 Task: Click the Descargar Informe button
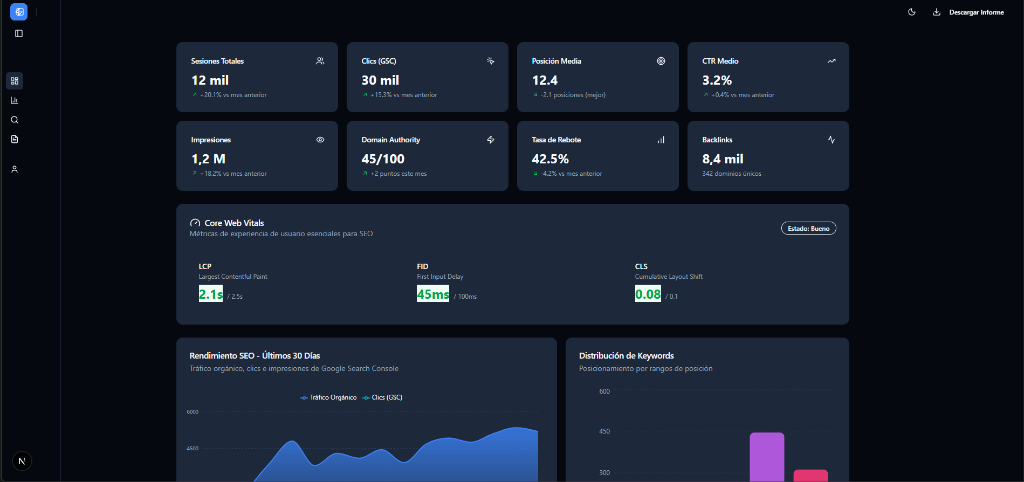tap(968, 12)
